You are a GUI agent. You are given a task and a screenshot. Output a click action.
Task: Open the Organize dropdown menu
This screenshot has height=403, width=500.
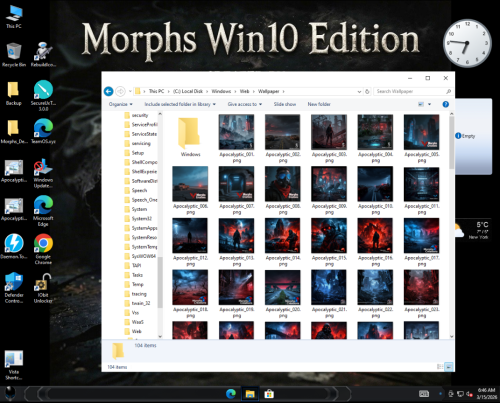pyautogui.click(x=120, y=104)
